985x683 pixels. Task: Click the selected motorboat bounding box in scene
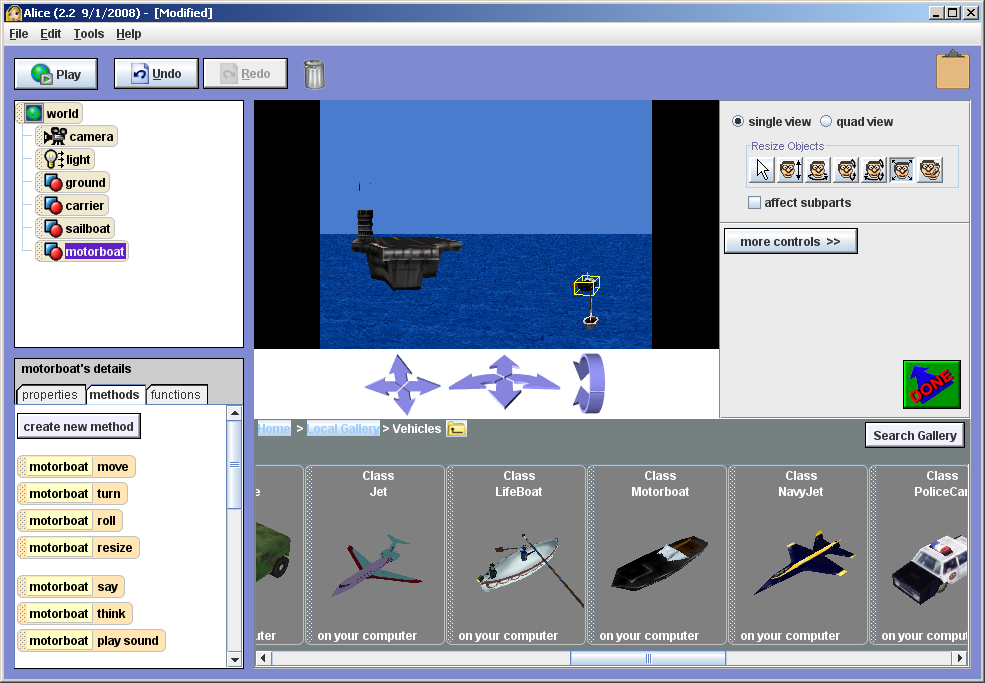(x=587, y=285)
